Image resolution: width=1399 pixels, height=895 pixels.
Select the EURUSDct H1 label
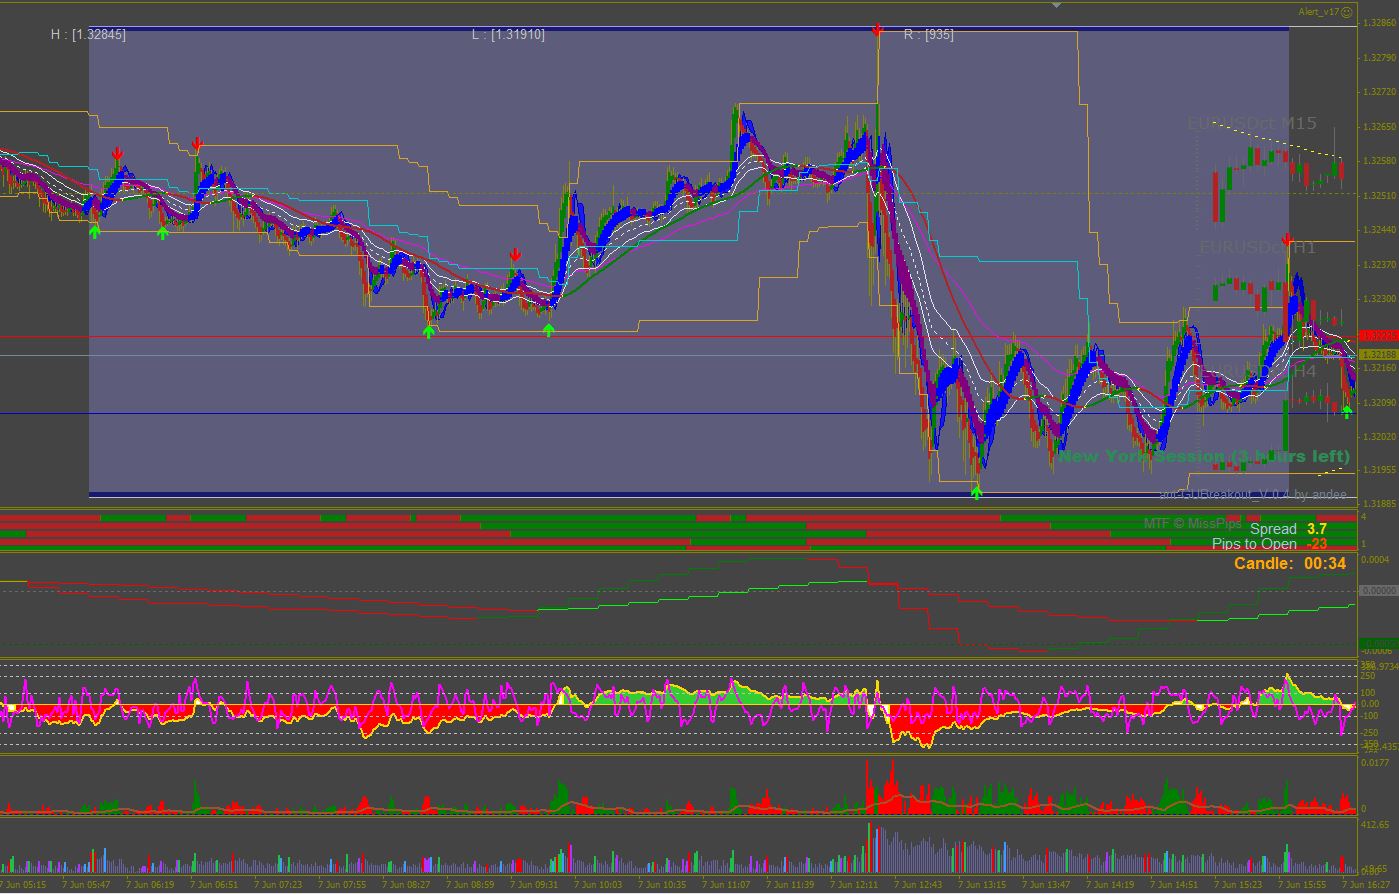1258,246
